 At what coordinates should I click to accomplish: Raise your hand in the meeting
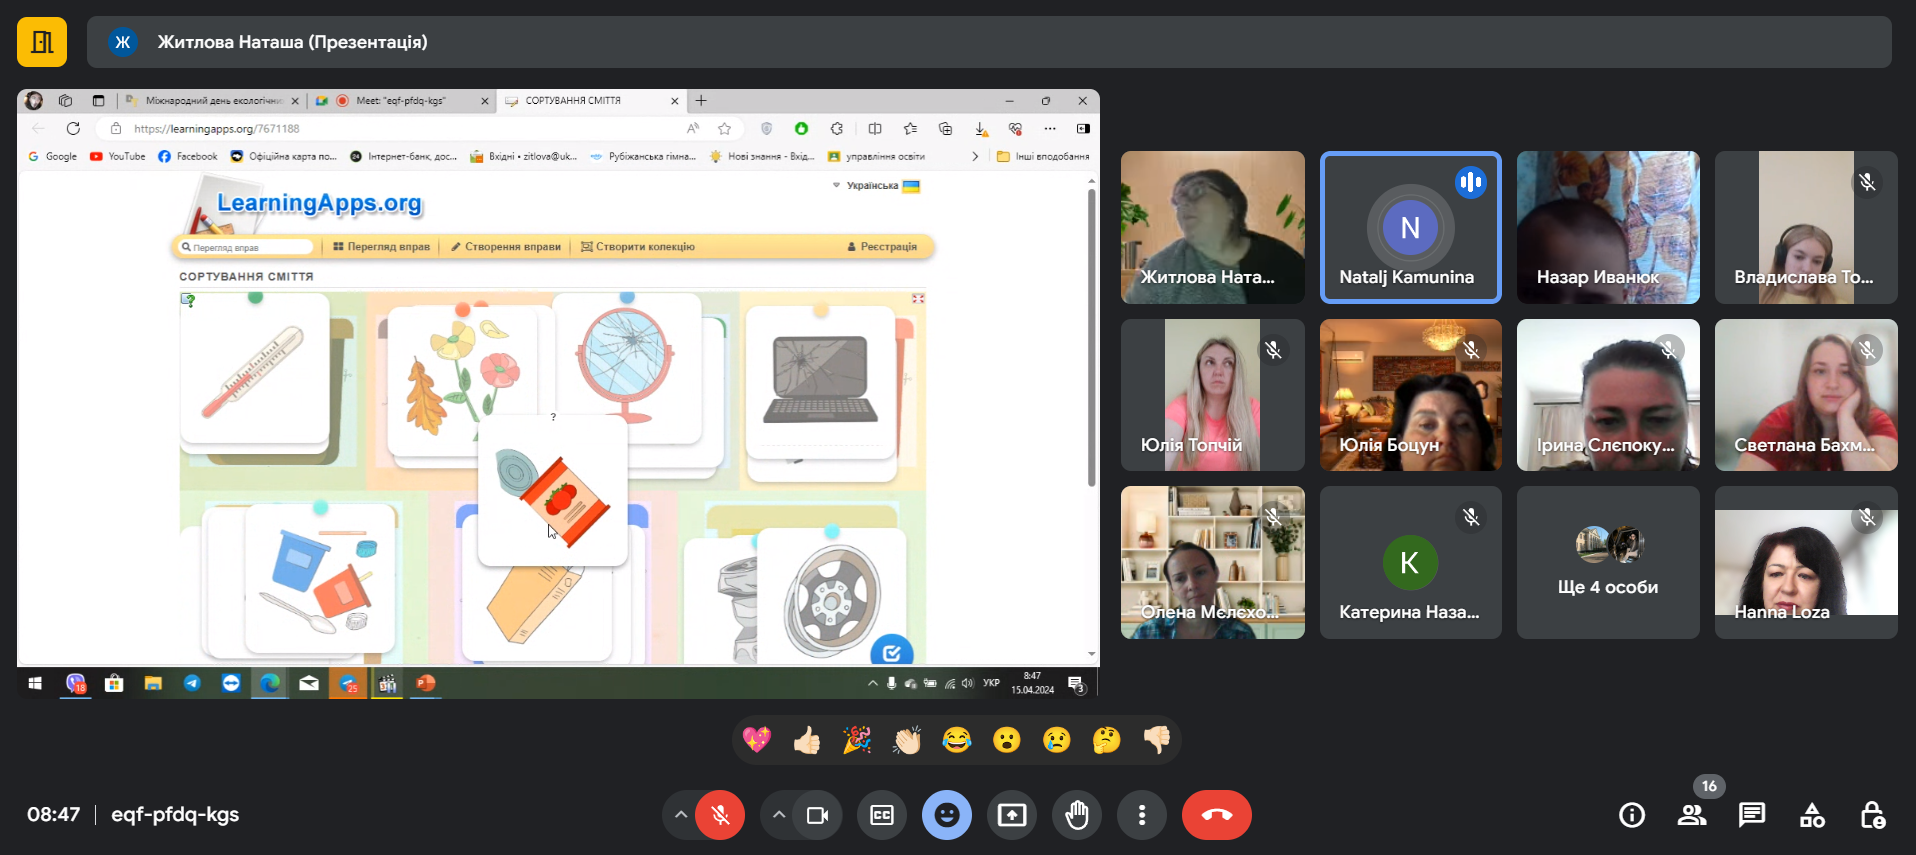pyautogui.click(x=1076, y=815)
